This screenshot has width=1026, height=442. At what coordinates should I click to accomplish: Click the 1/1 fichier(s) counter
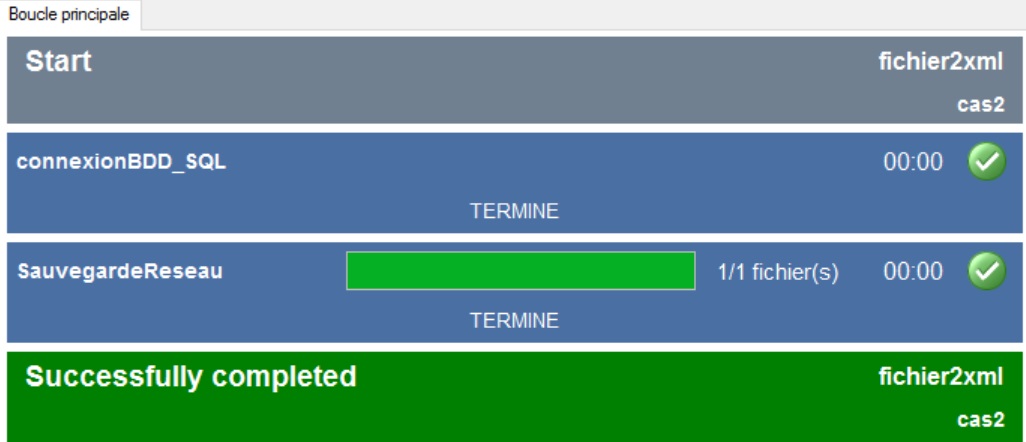(777, 272)
